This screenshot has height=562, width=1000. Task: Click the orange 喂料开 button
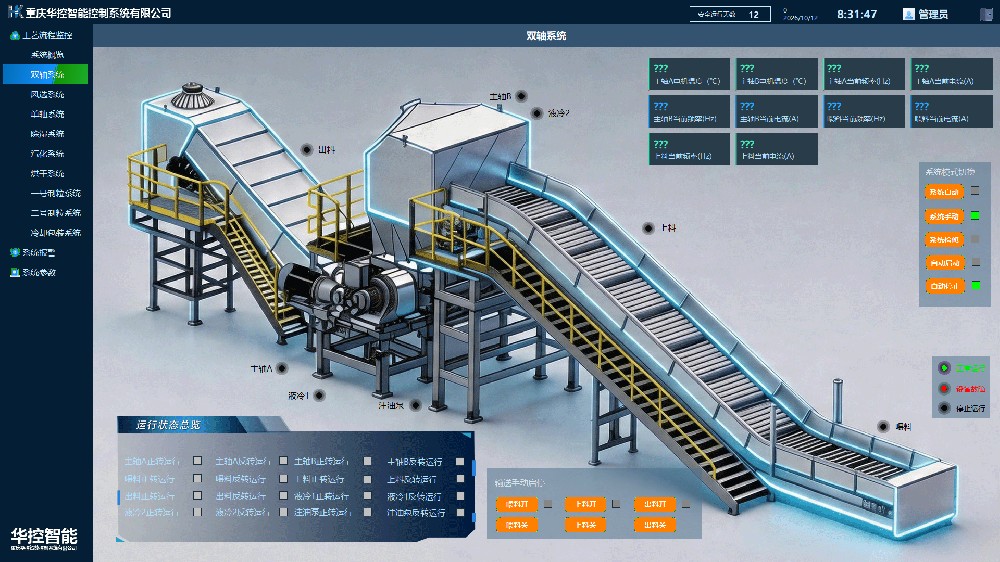[x=517, y=504]
